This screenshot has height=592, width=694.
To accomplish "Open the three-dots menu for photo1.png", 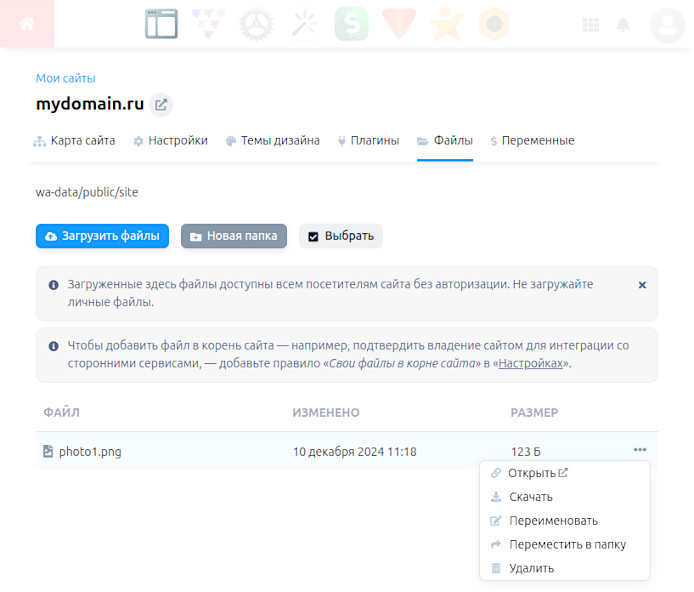I will point(640,450).
